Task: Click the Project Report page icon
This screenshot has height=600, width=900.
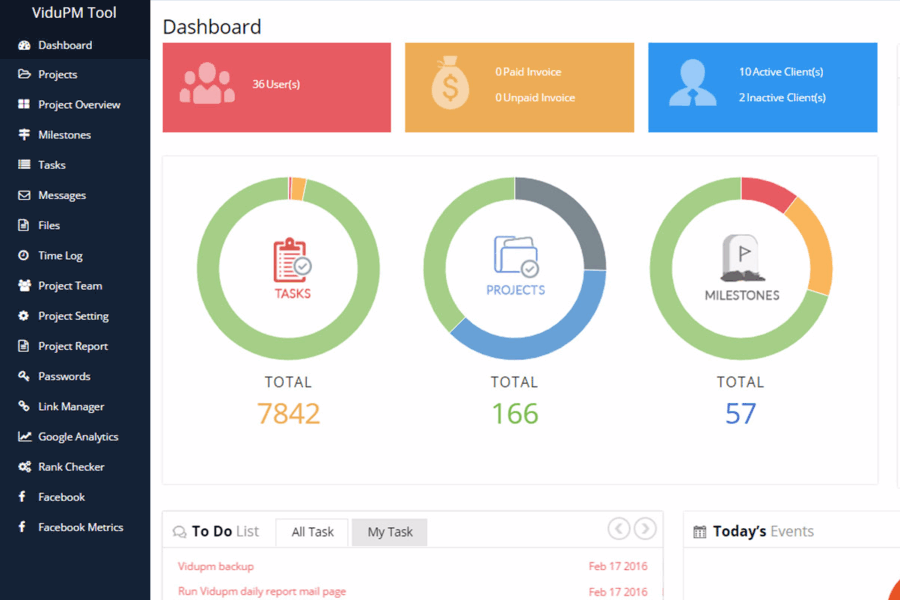Action: [x=24, y=346]
